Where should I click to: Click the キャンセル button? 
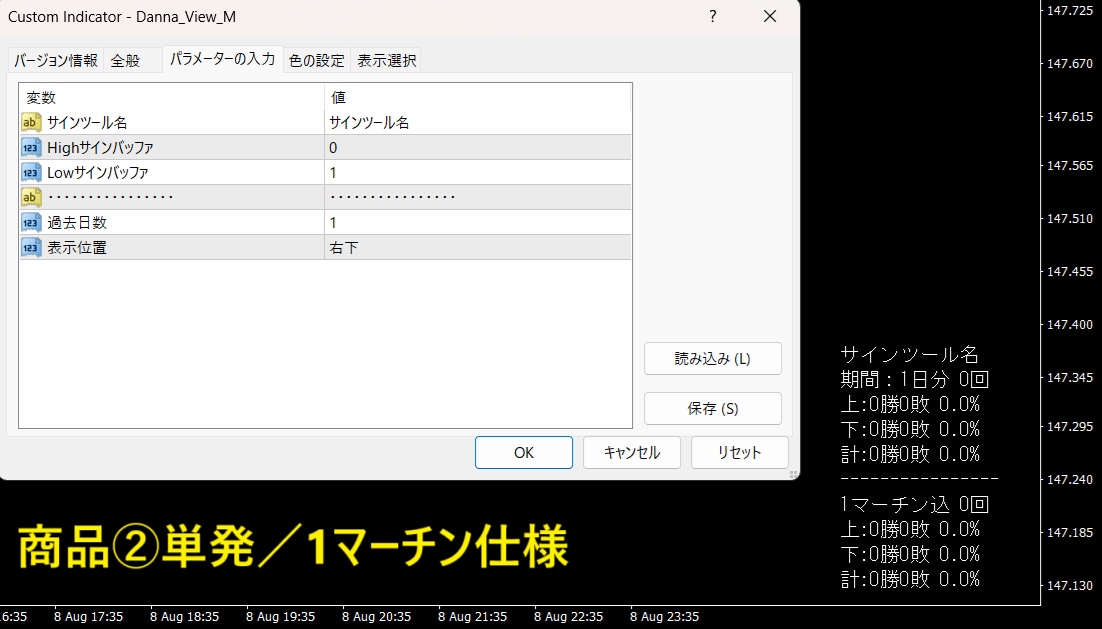click(631, 453)
